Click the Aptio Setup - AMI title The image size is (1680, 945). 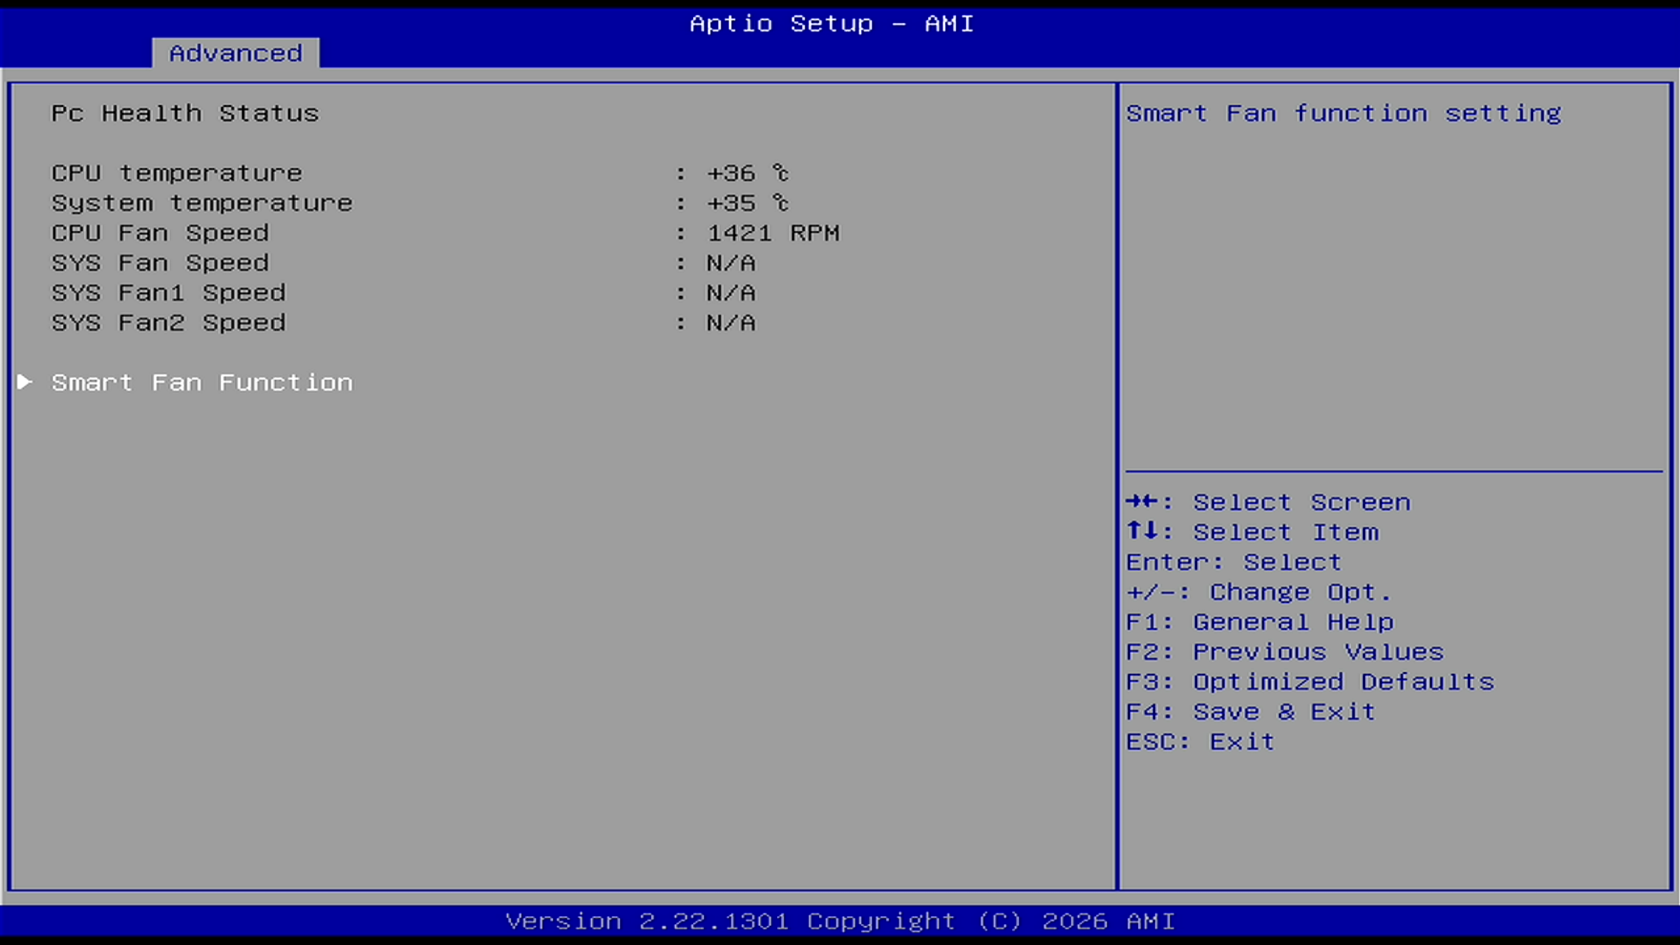[x=832, y=23]
